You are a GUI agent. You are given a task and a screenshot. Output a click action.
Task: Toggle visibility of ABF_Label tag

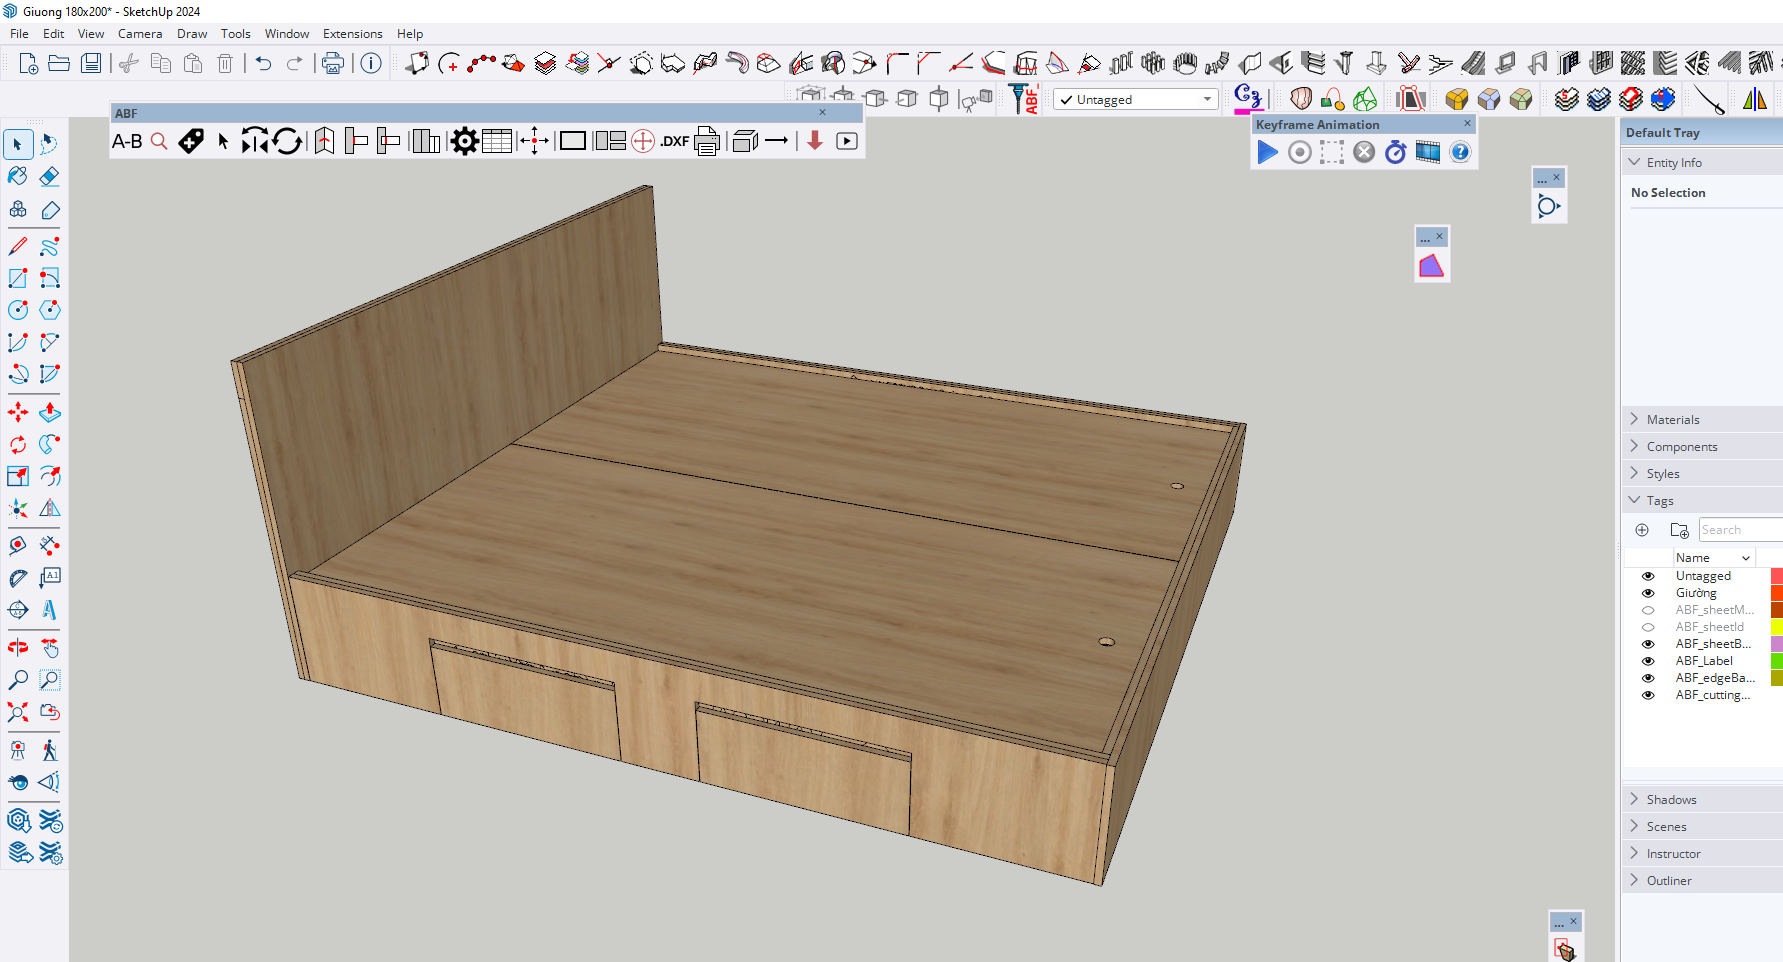[1648, 661]
